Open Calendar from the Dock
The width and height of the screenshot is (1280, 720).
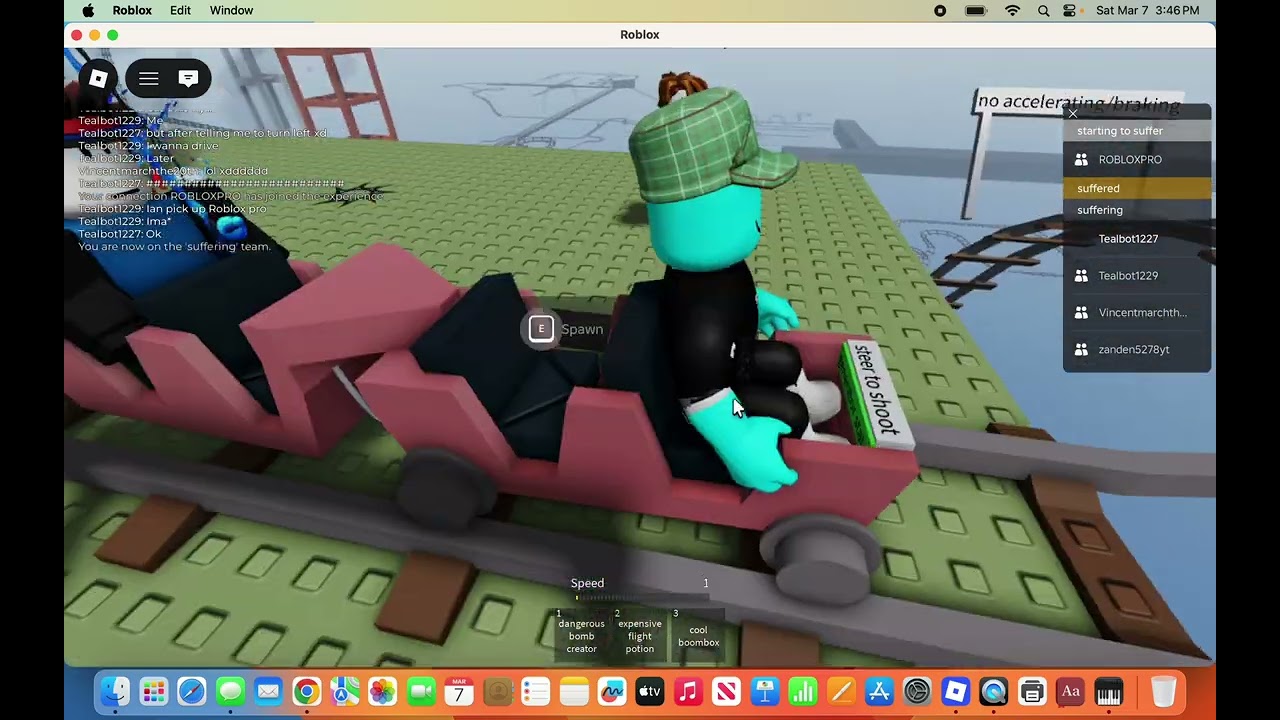(x=459, y=691)
